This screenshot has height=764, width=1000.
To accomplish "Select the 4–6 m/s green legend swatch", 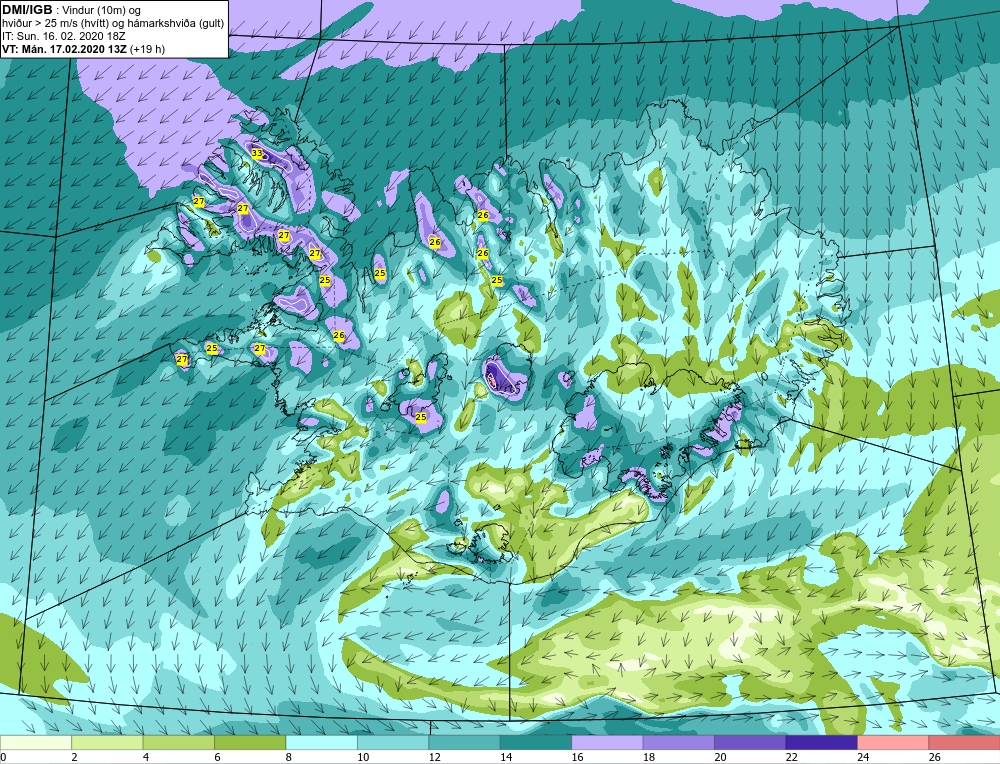I will click(x=179, y=743).
